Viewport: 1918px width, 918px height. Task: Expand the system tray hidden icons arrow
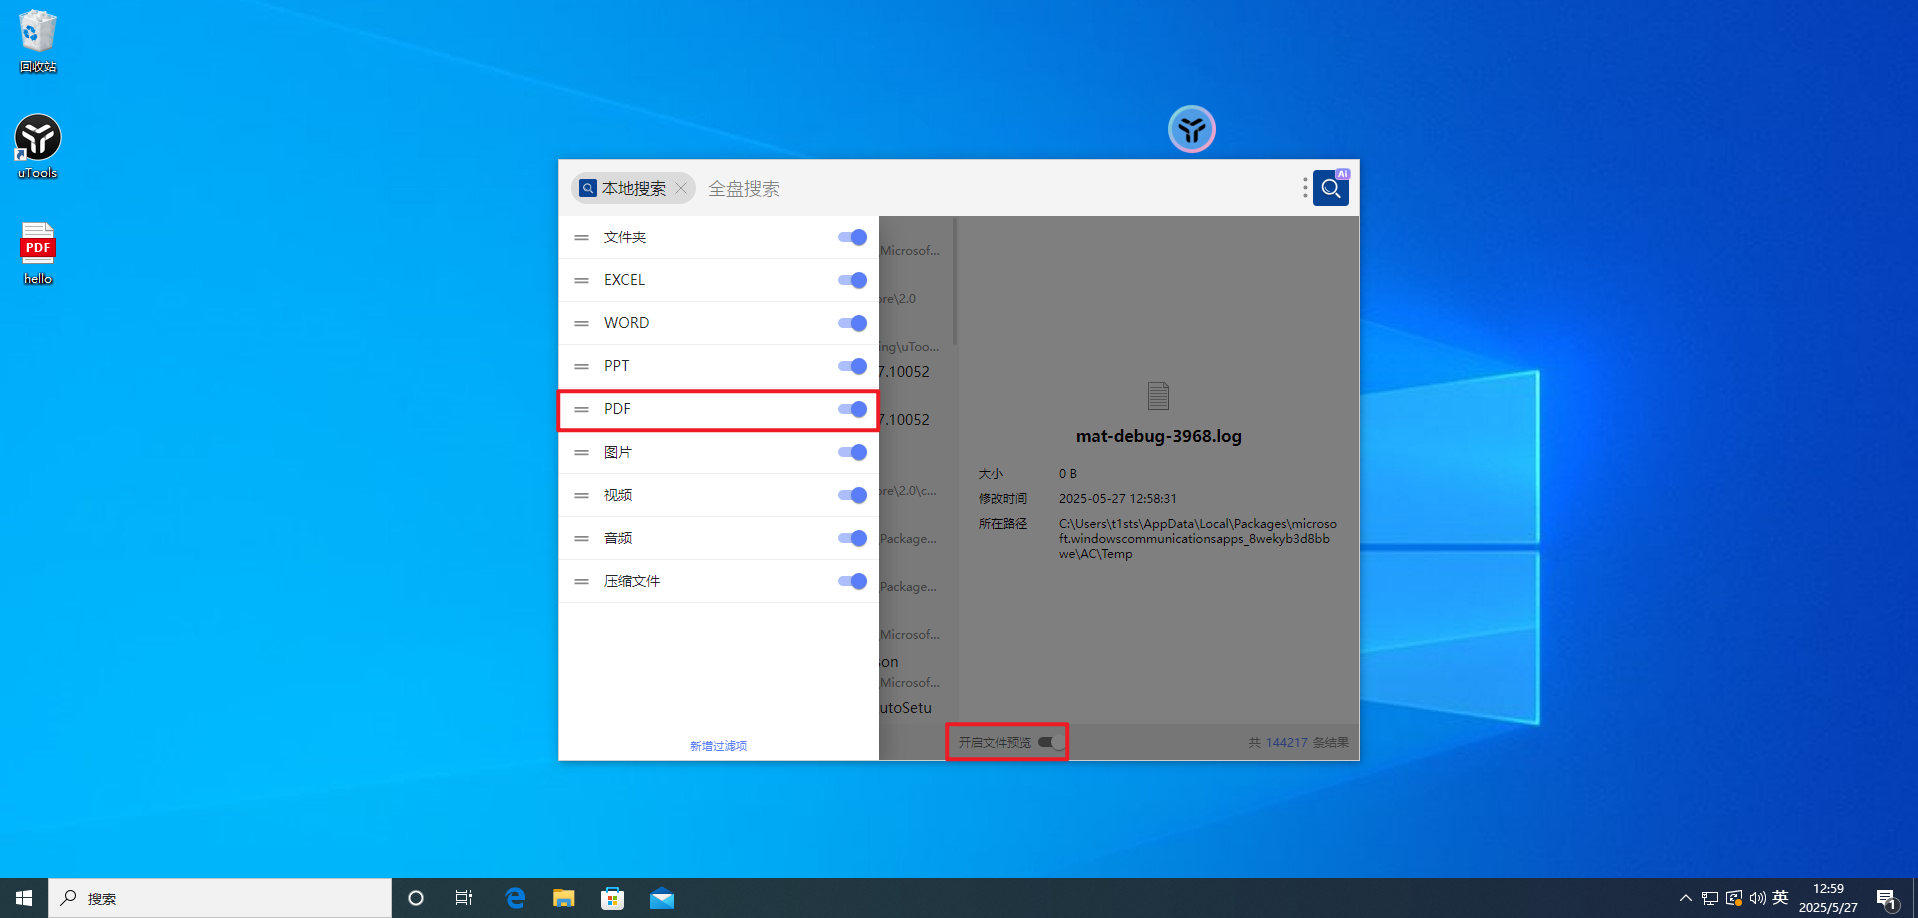point(1685,898)
